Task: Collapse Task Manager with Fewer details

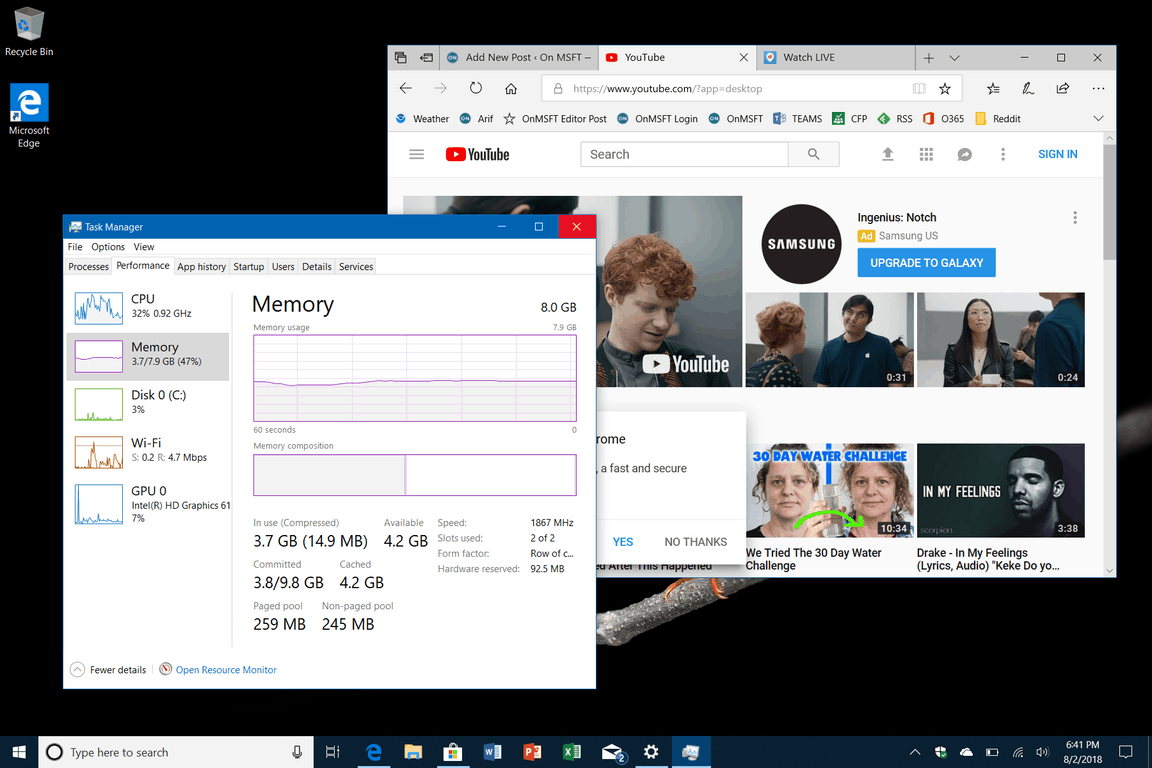Action: (x=108, y=670)
